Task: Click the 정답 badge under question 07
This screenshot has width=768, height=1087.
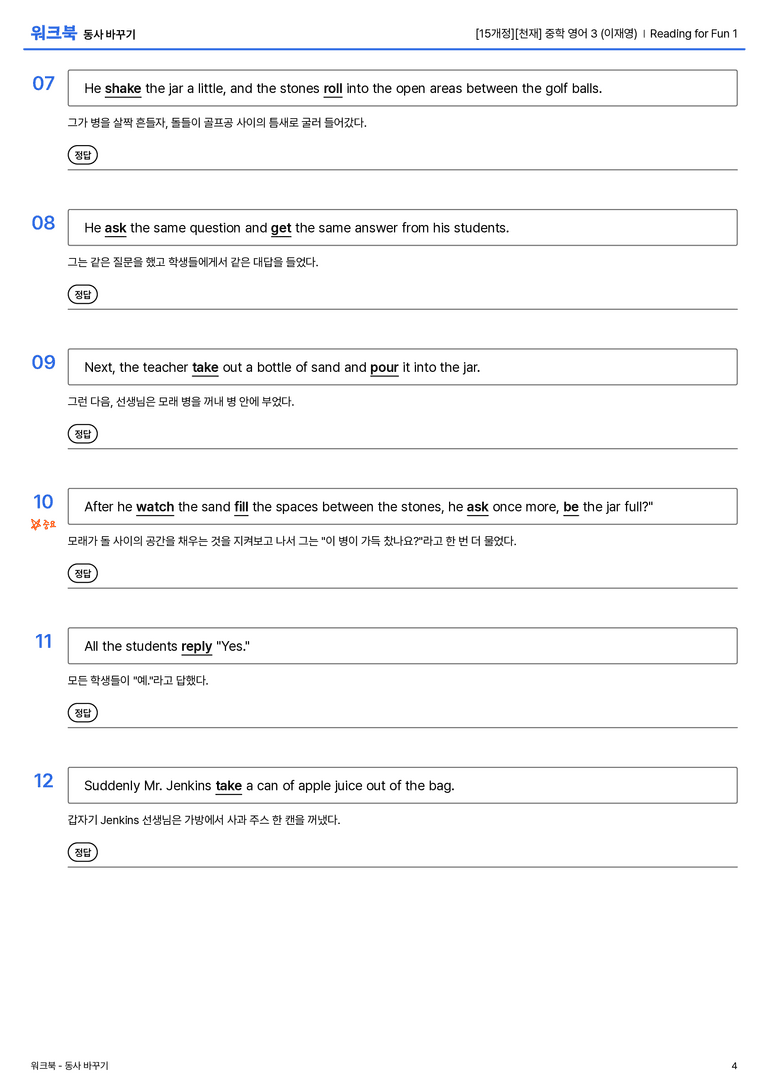Action: pyautogui.click(x=82, y=155)
